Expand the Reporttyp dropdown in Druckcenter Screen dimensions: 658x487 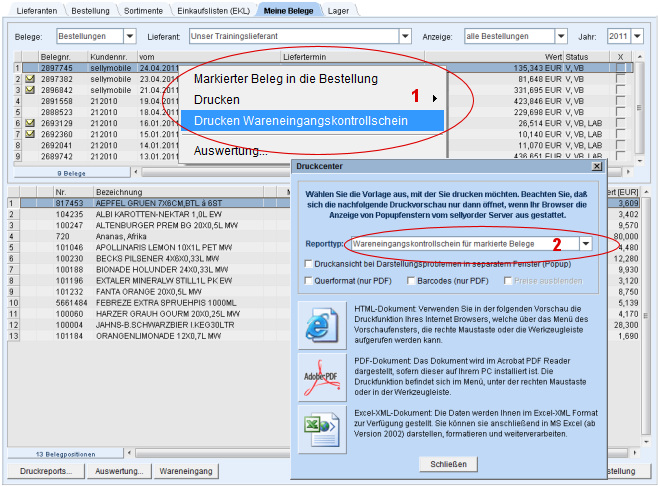[585, 244]
